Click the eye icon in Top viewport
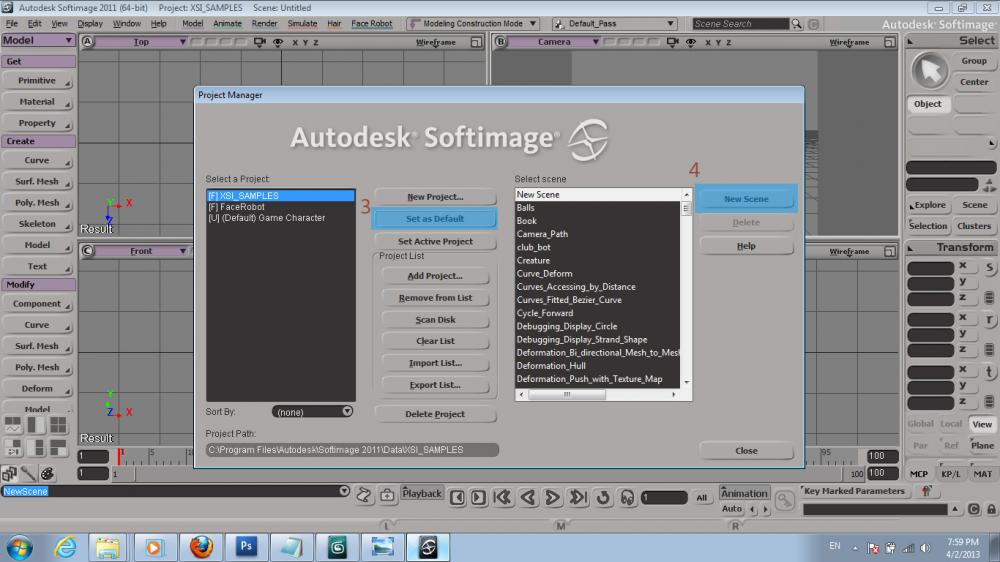The image size is (1000, 562). pos(277,42)
